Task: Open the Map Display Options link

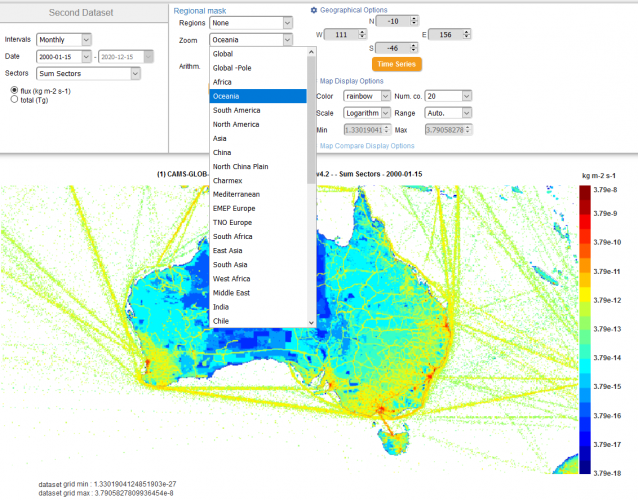Action: (351, 81)
